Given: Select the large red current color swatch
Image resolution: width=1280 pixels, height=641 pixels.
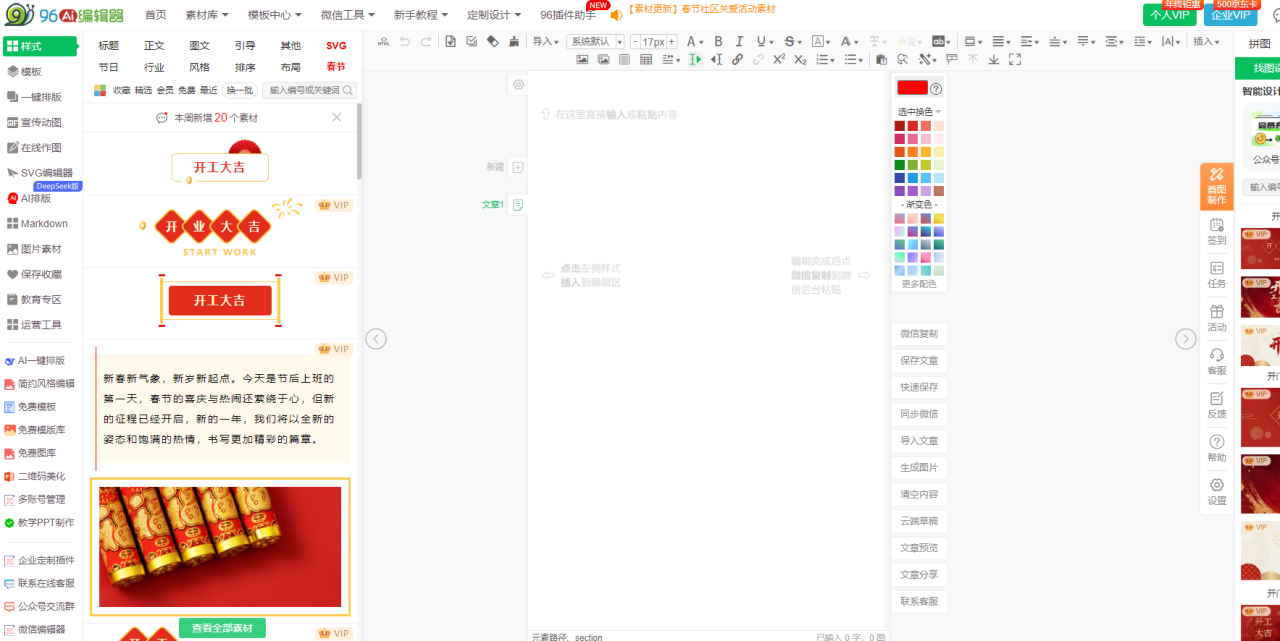Looking at the screenshot, I should coord(912,88).
